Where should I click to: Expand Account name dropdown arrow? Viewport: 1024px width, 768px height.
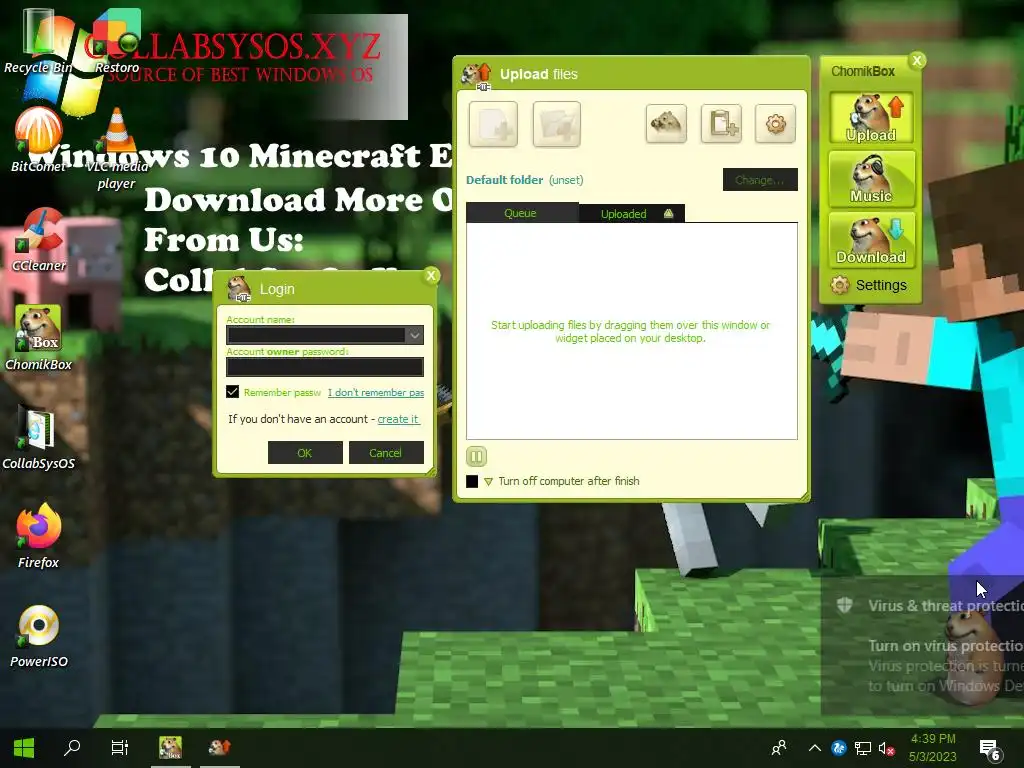(414, 335)
